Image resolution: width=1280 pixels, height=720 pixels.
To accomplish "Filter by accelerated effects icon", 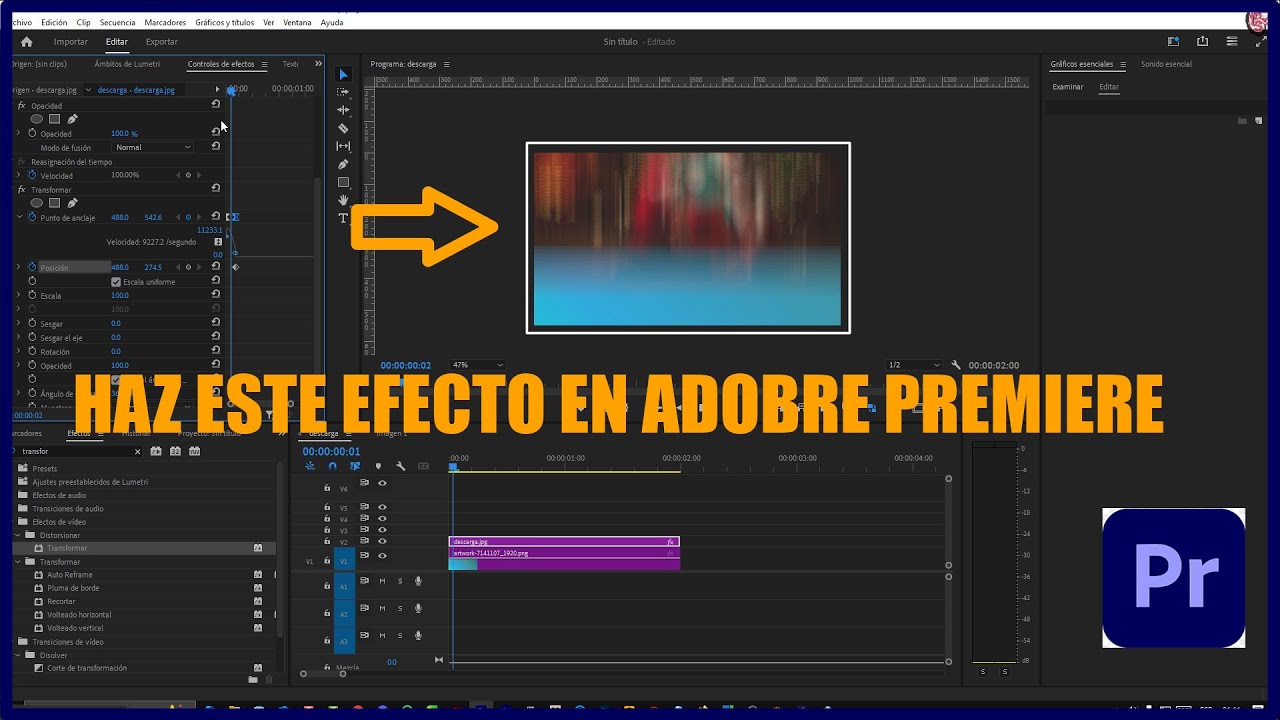I will pyautogui.click(x=156, y=451).
